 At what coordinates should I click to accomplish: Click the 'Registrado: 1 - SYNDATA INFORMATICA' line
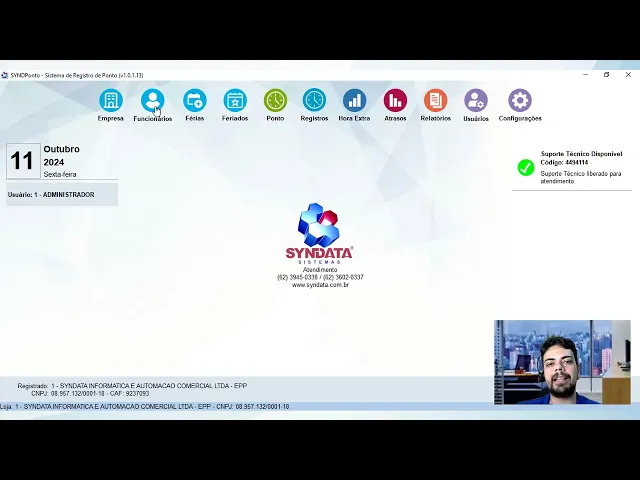click(x=132, y=386)
